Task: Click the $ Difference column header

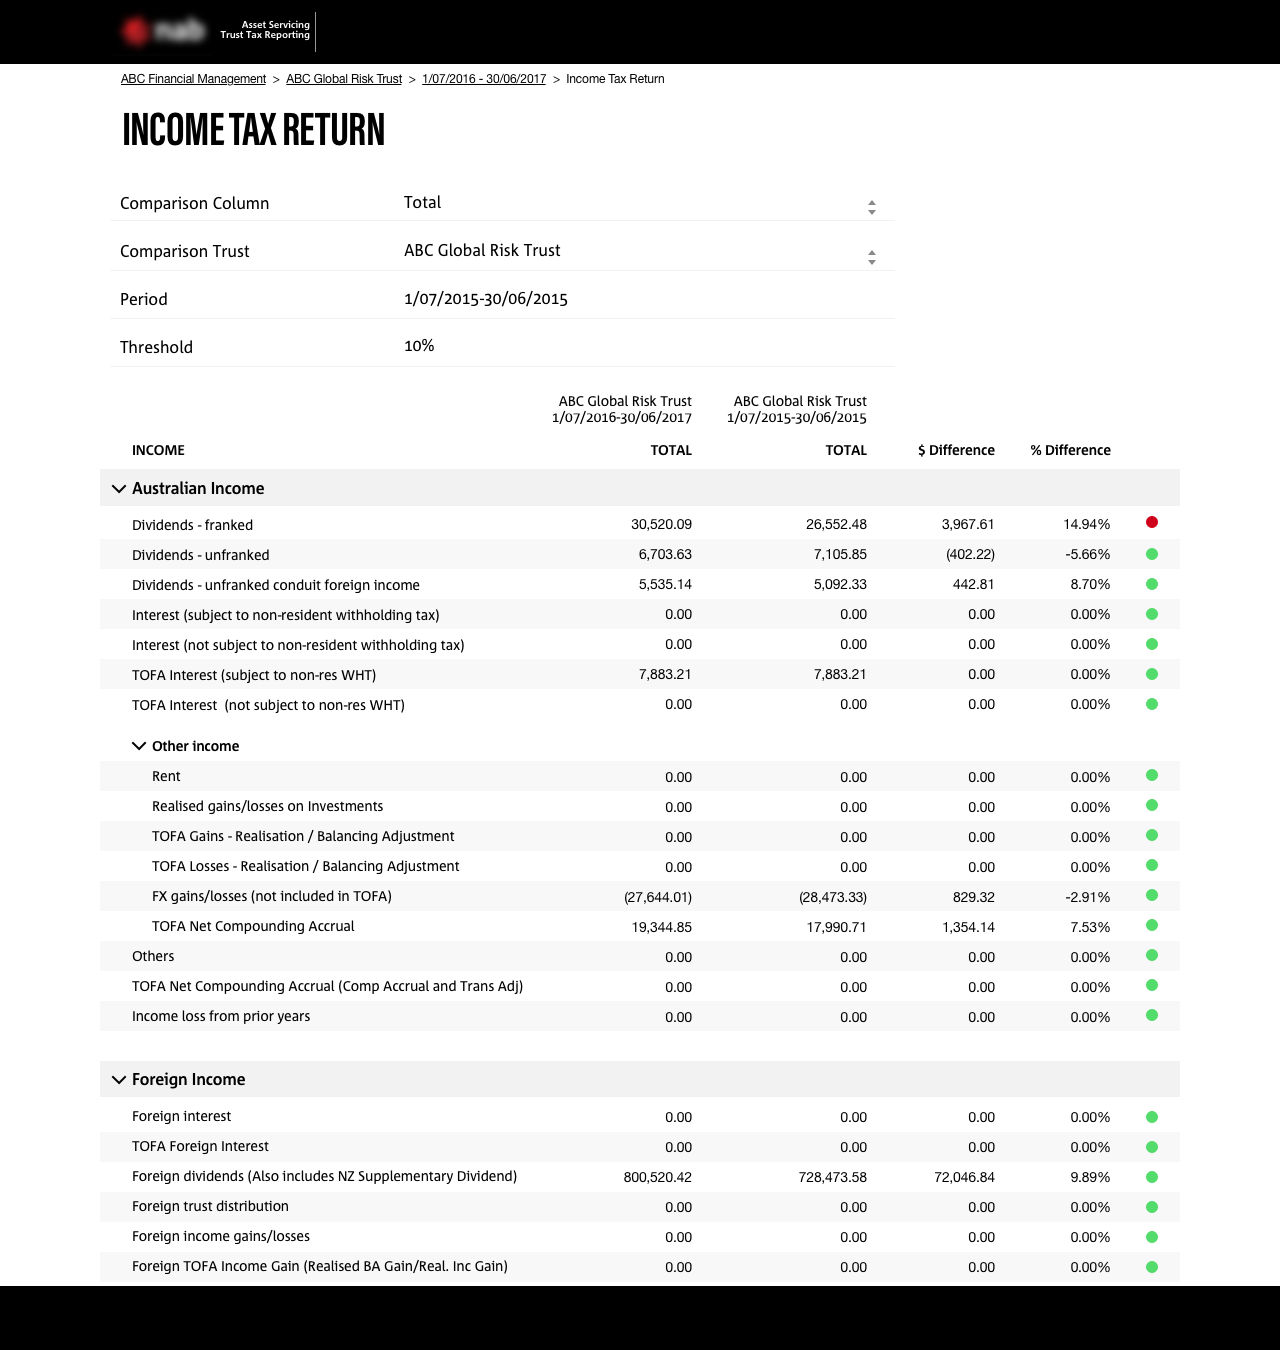Action: click(956, 450)
